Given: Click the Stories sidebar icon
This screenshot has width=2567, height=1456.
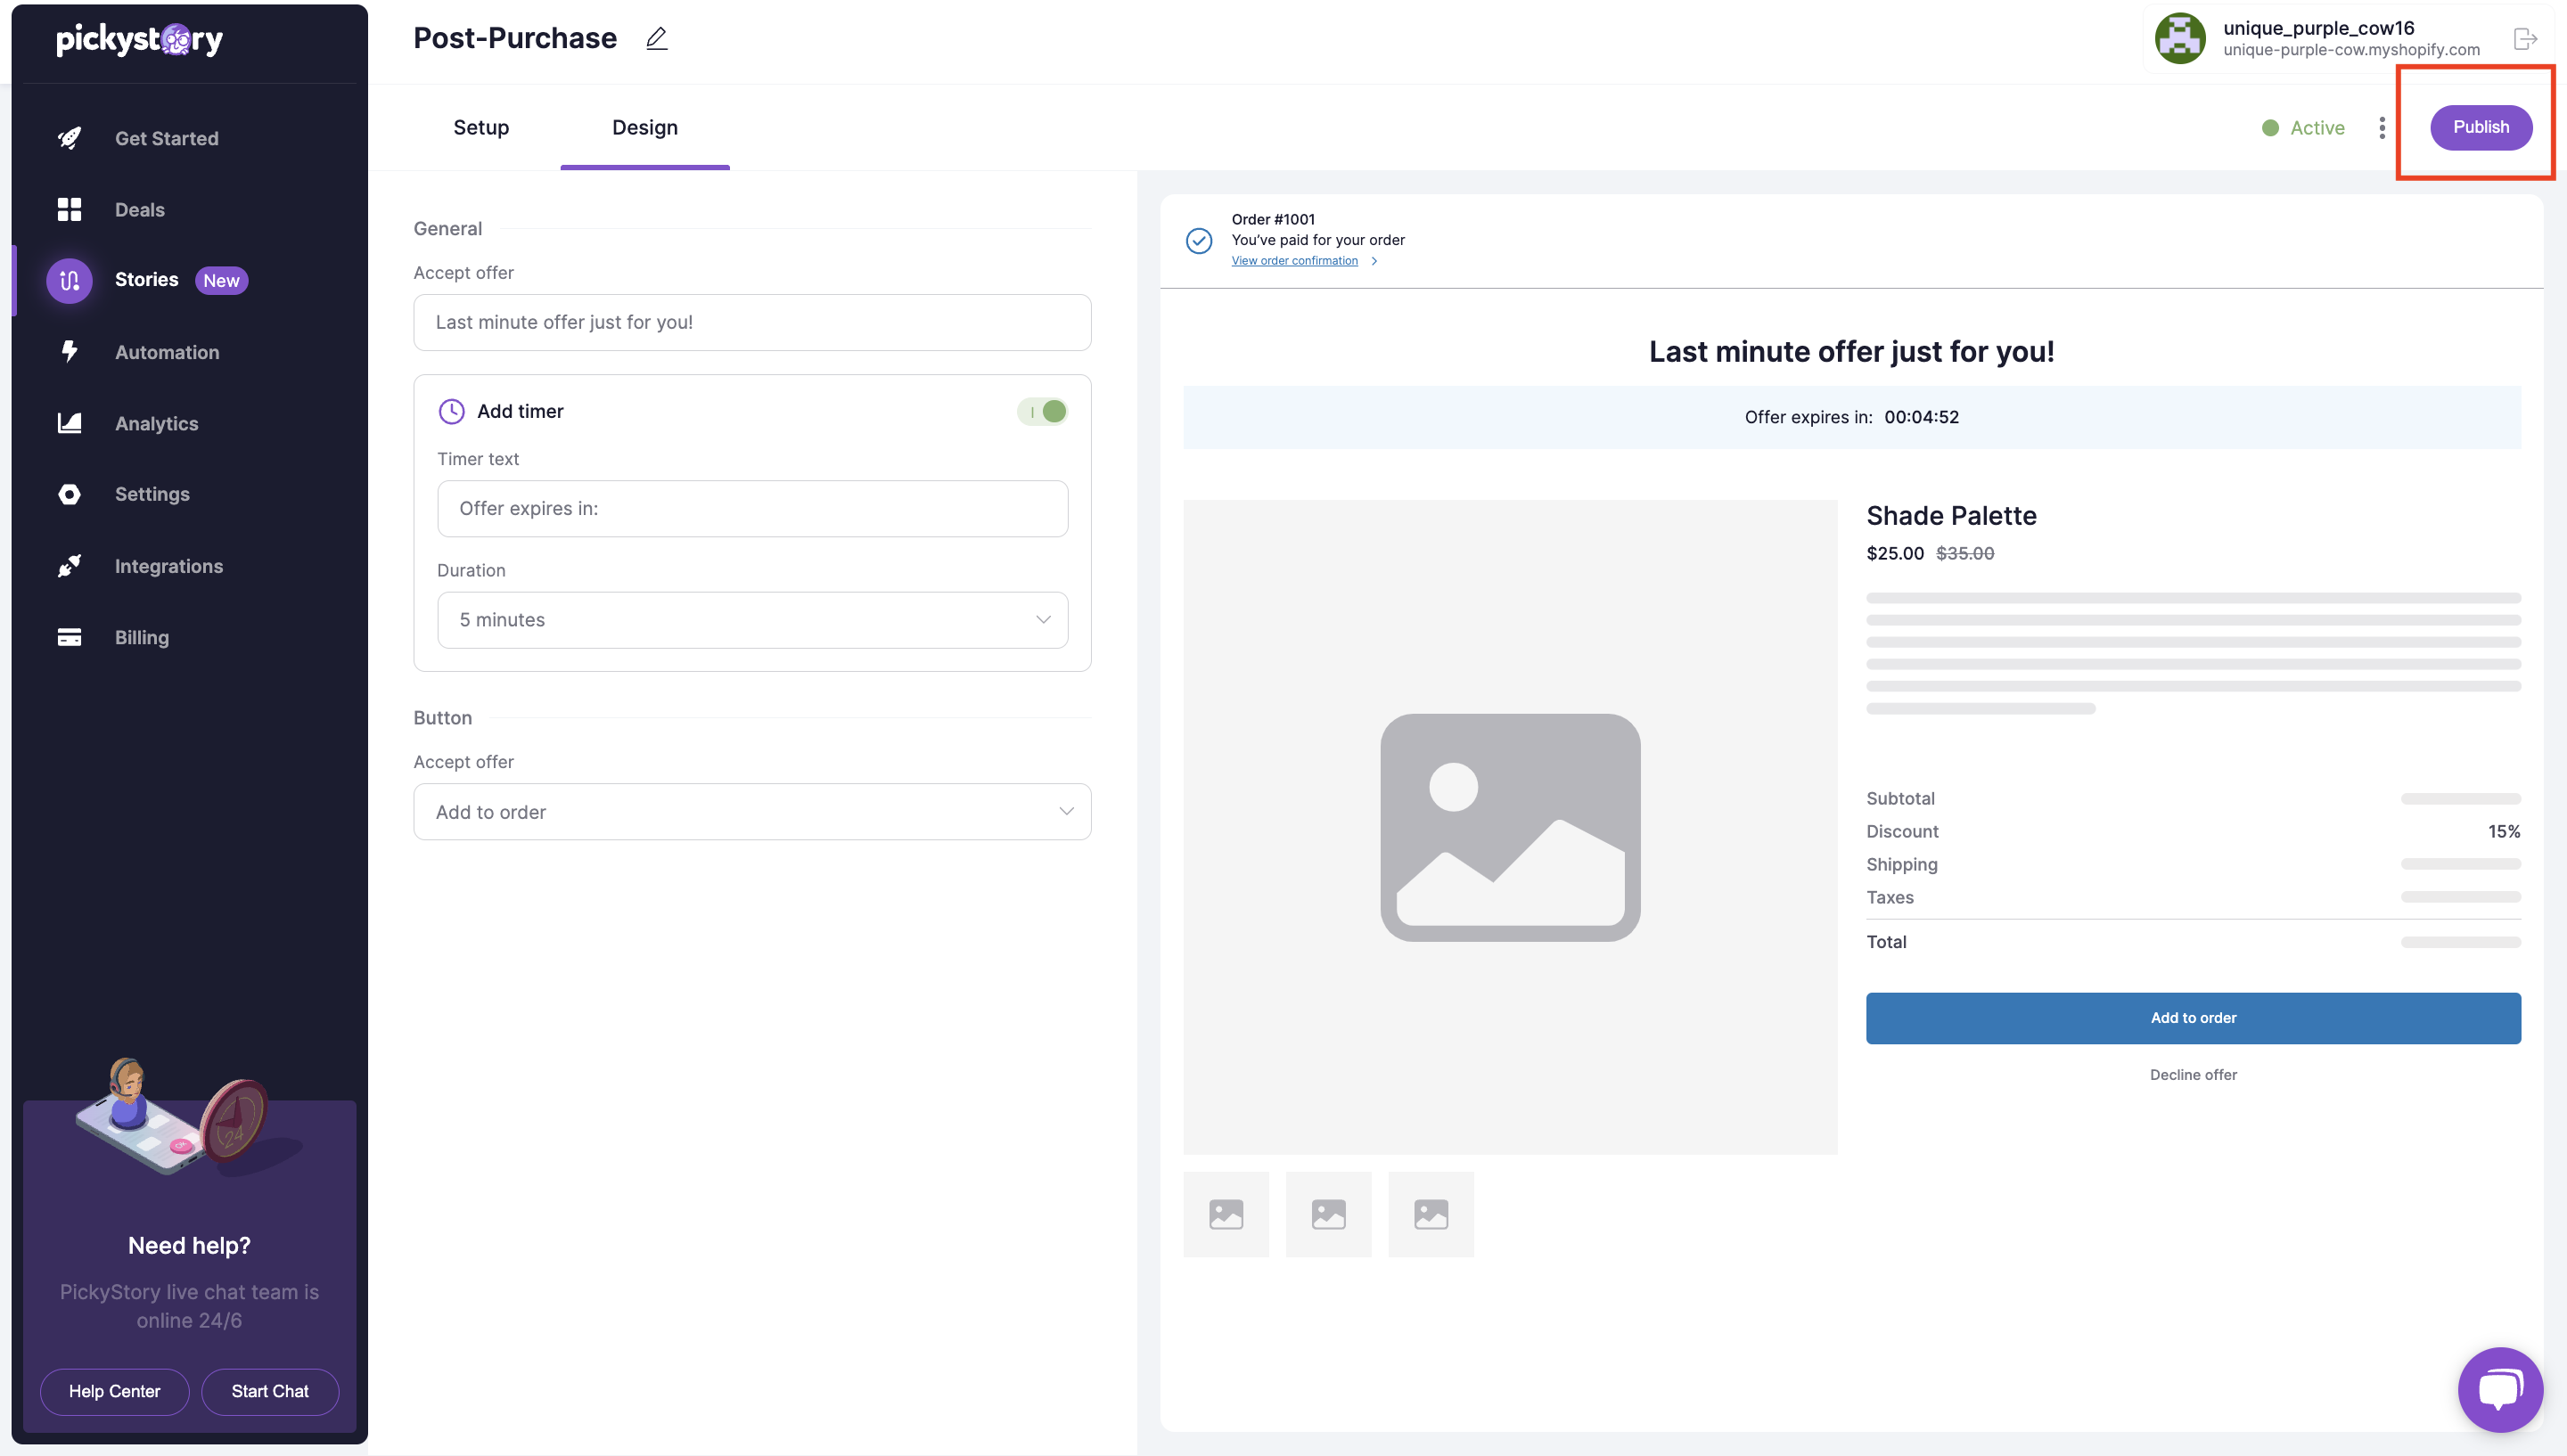Looking at the screenshot, I should 69,280.
